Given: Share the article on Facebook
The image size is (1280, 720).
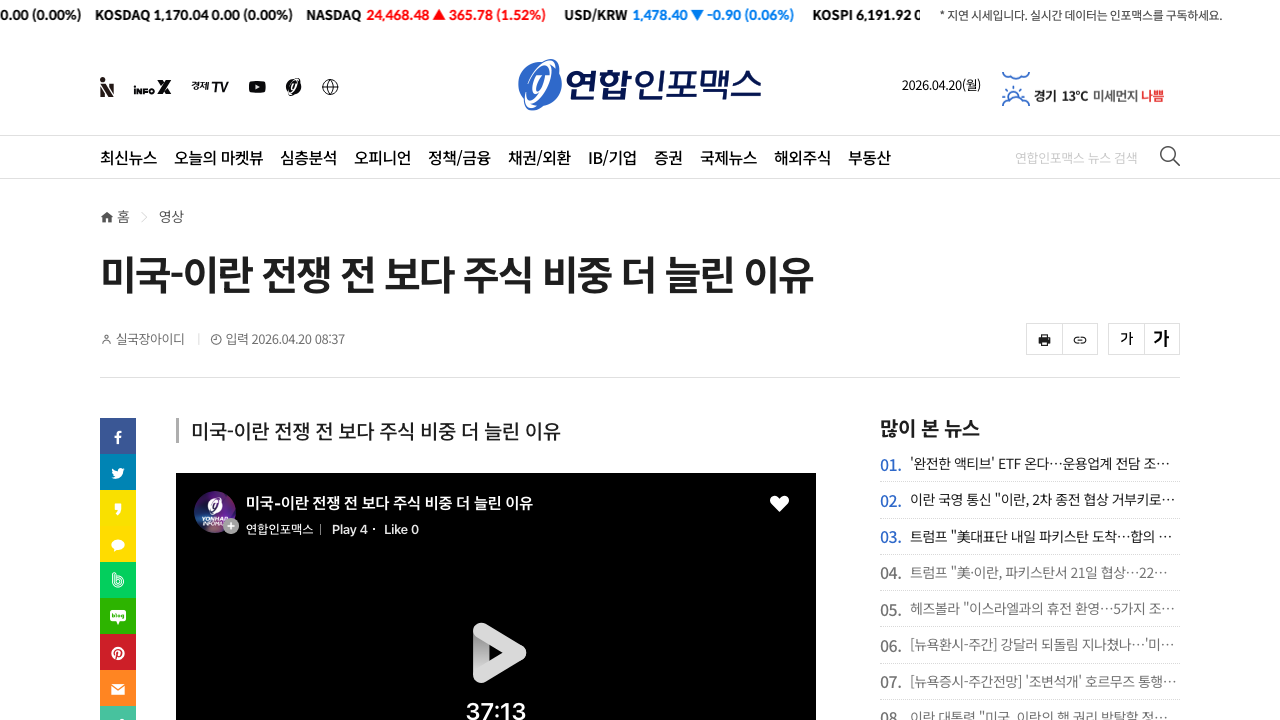Looking at the screenshot, I should click(118, 436).
